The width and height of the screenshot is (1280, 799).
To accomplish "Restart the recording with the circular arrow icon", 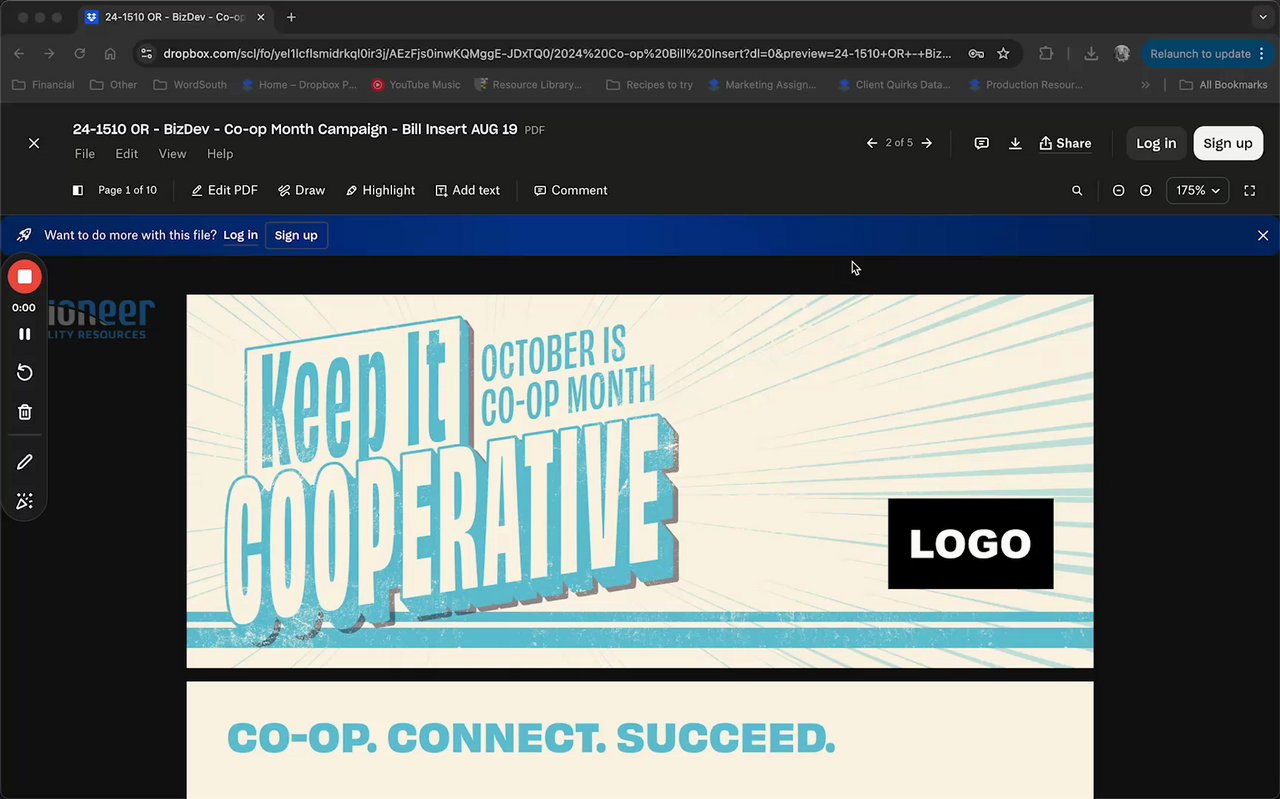I will click(x=25, y=373).
